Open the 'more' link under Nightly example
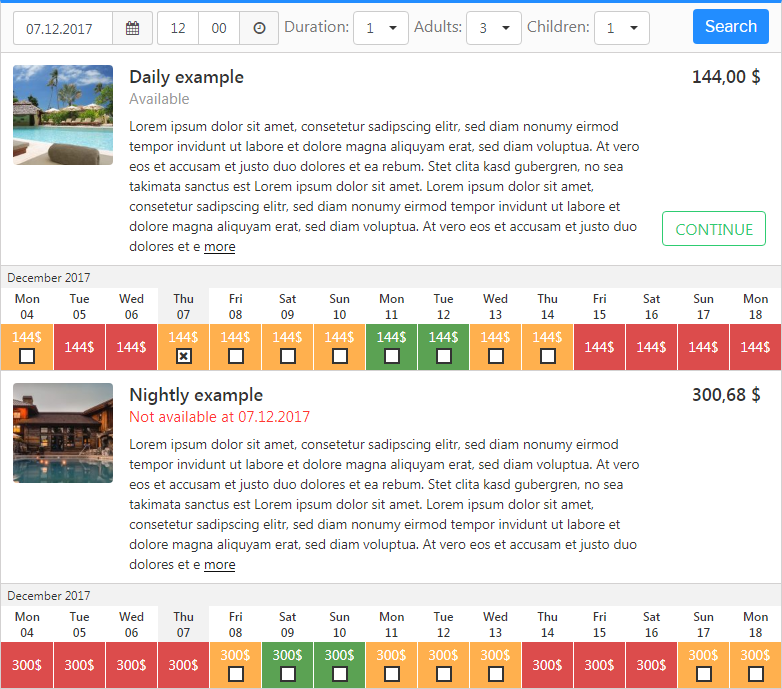This screenshot has width=782, height=689. [219, 565]
